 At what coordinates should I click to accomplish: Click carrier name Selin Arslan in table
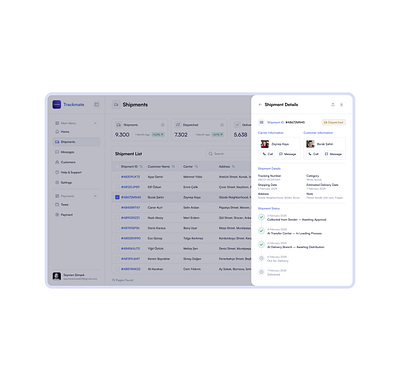point(191,207)
